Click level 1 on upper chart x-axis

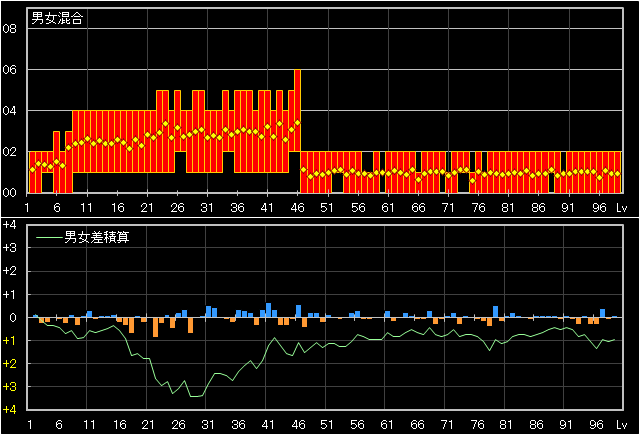pyautogui.click(x=27, y=208)
